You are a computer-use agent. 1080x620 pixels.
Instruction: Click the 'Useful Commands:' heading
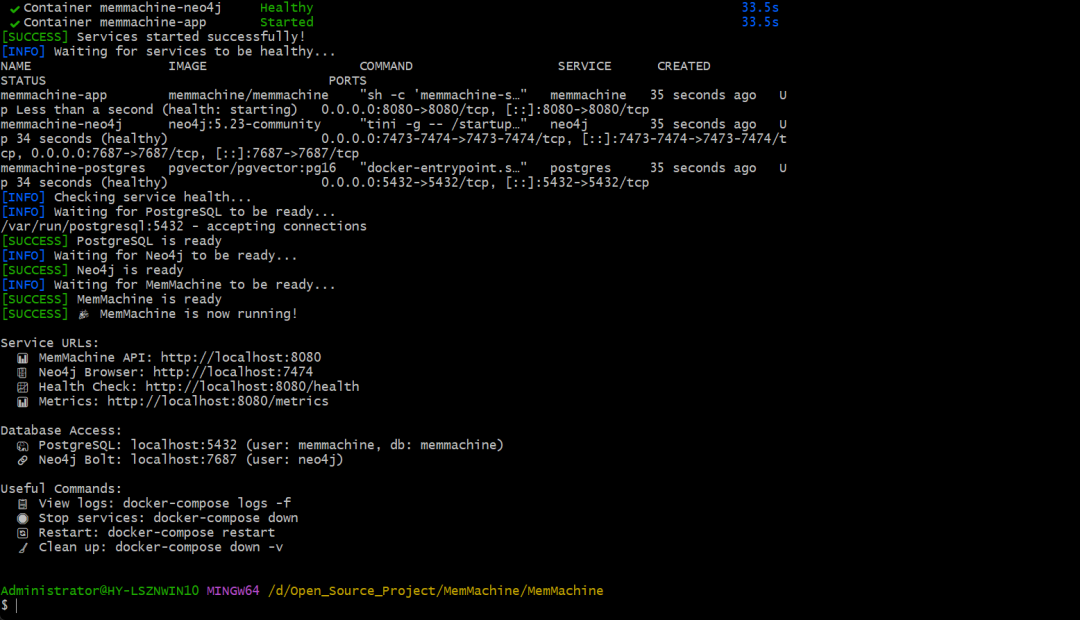pos(61,488)
